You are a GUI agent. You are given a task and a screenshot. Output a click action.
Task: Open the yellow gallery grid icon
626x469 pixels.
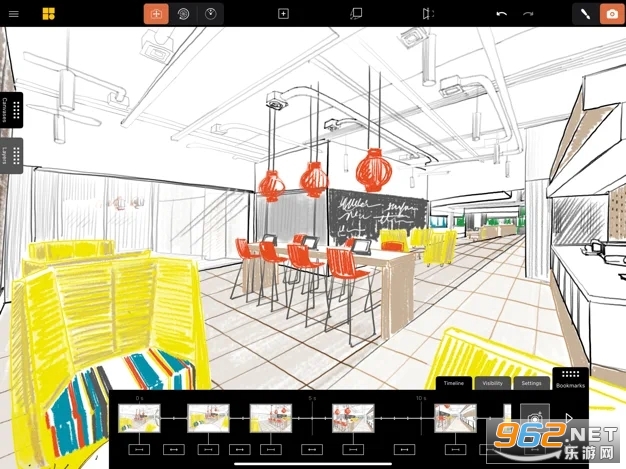tap(48, 14)
